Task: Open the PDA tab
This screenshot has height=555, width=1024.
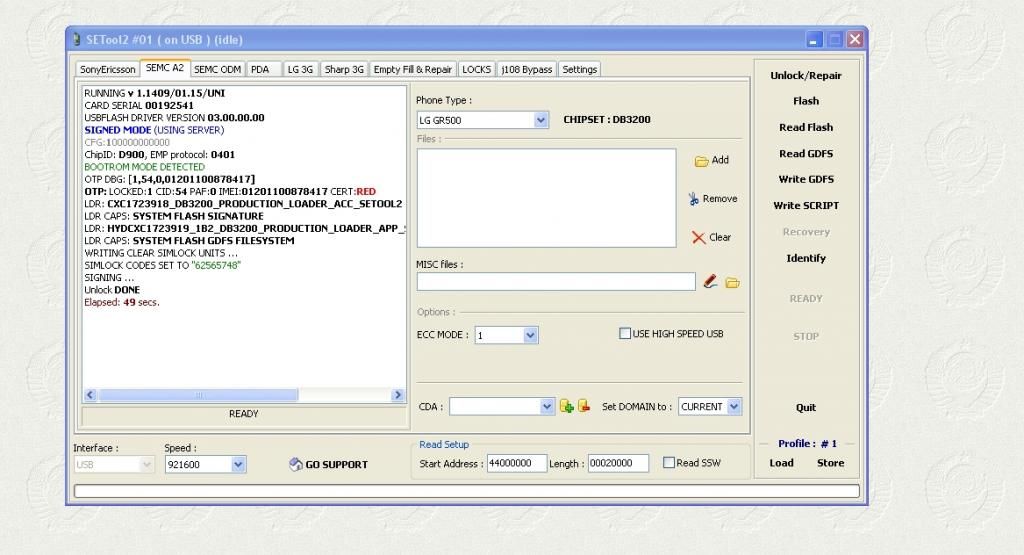Action: 260,69
